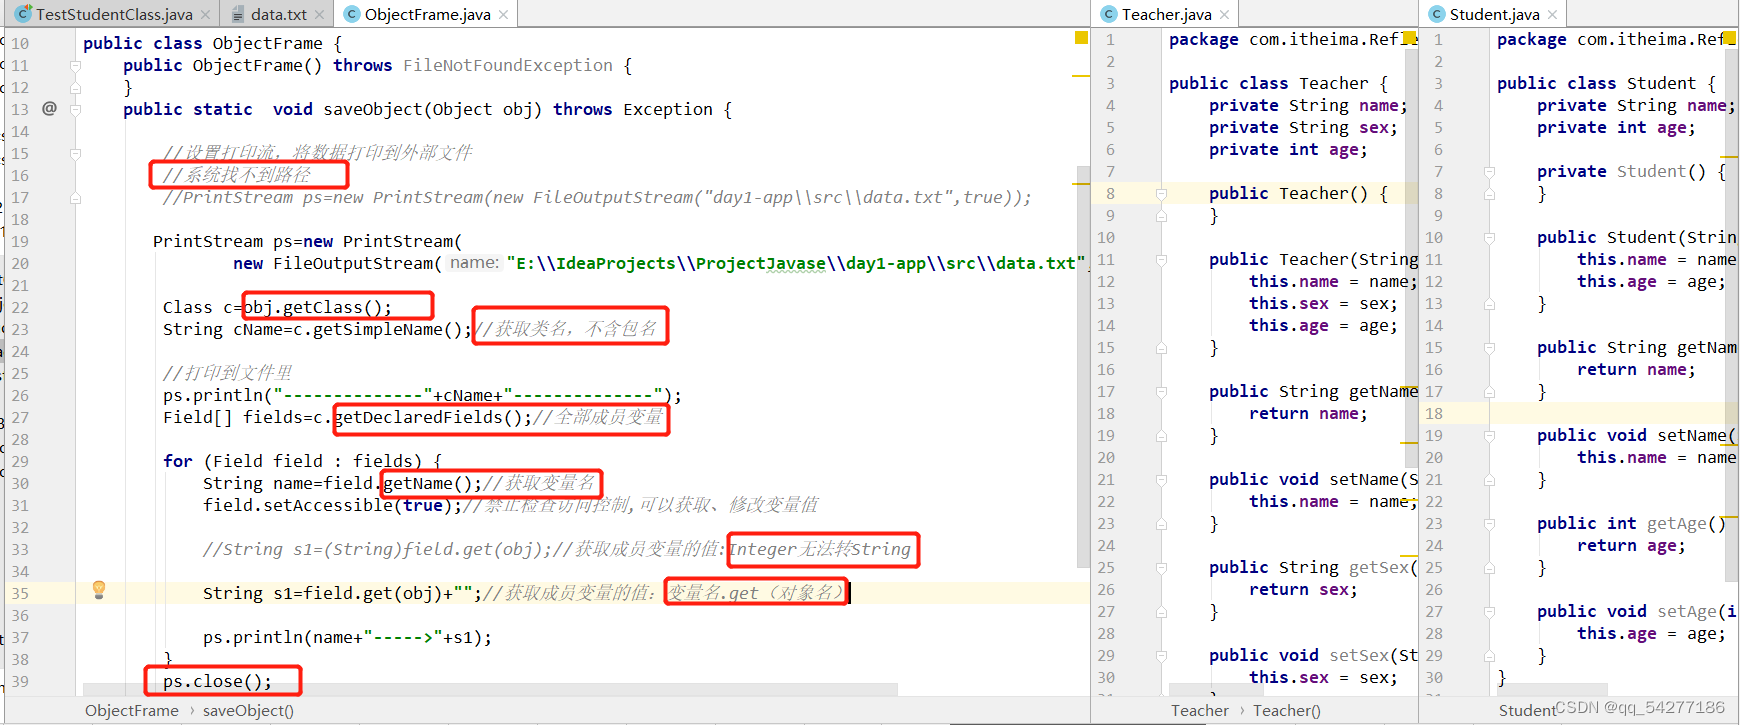Screen dimensions: 1740x725
Task: Click the ObjectFrame editor horizontal scrollbar
Action: [490, 689]
